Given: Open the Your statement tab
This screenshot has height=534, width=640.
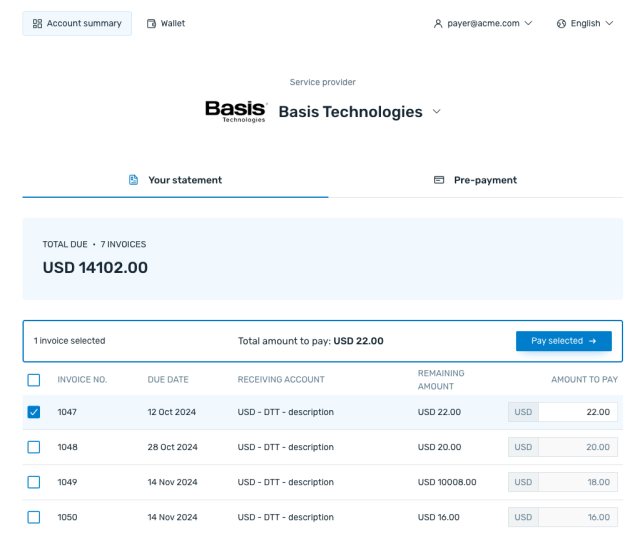Looking at the screenshot, I should (175, 180).
